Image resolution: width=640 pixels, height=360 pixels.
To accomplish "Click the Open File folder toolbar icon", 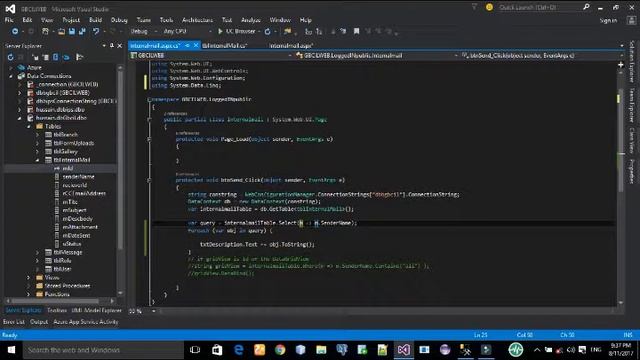I will click(x=61, y=31).
